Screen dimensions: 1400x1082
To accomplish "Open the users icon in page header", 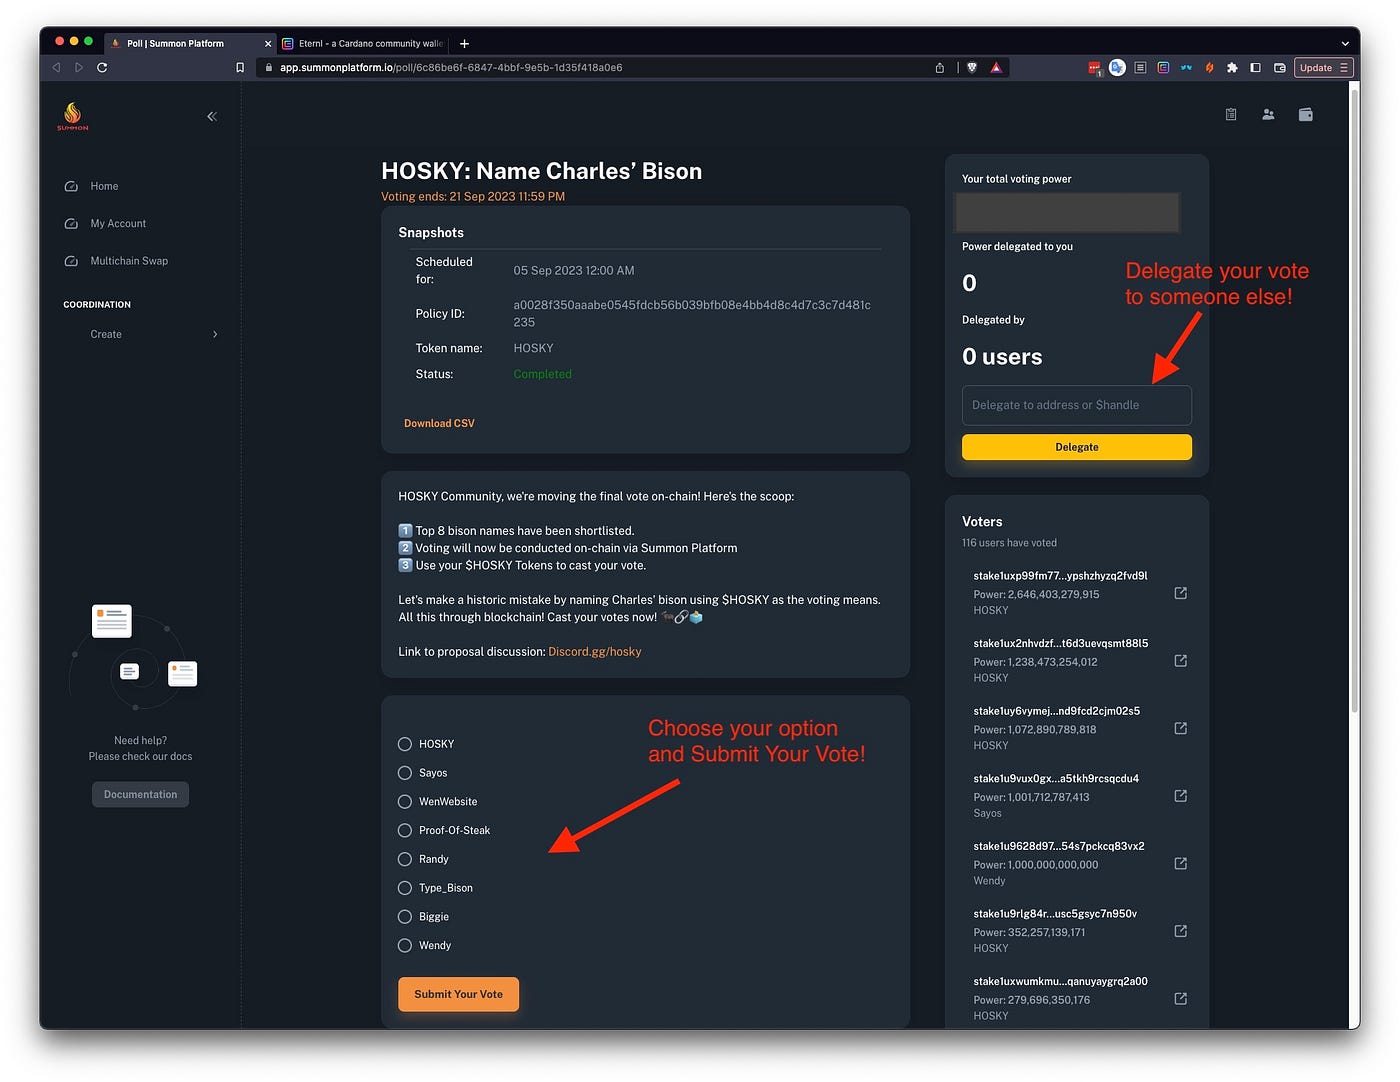I will point(1268,115).
